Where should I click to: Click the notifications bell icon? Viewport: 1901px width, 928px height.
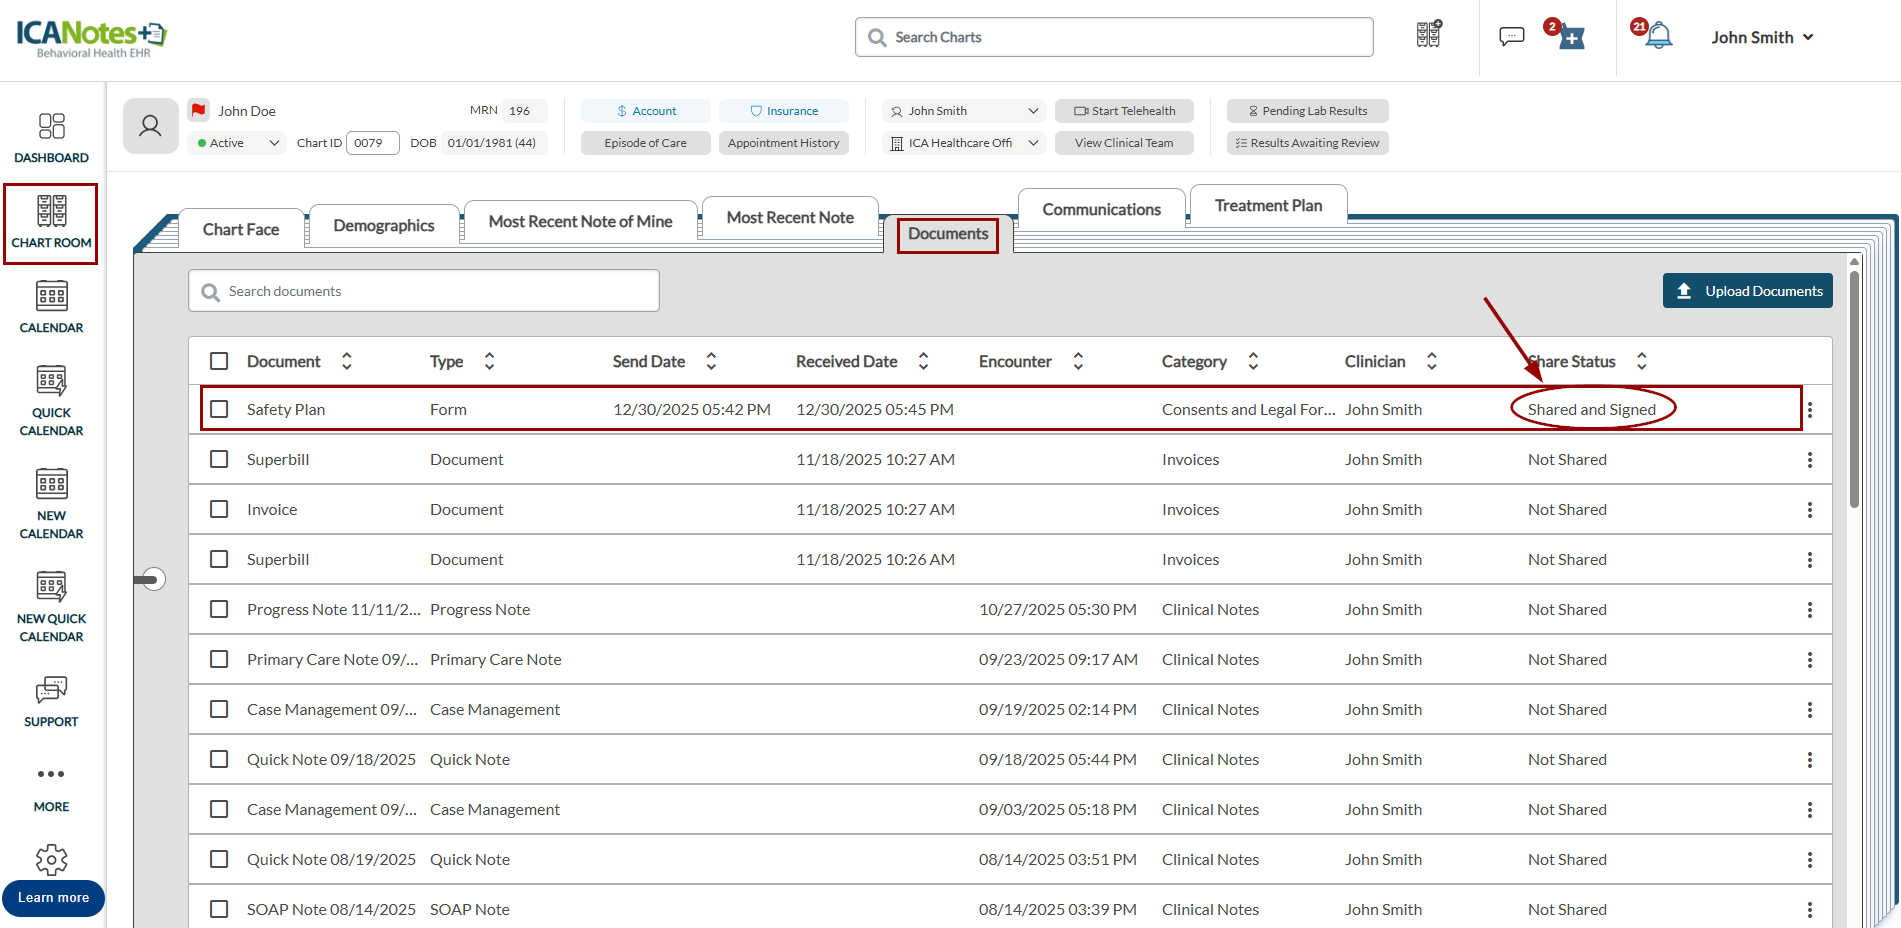click(1659, 36)
